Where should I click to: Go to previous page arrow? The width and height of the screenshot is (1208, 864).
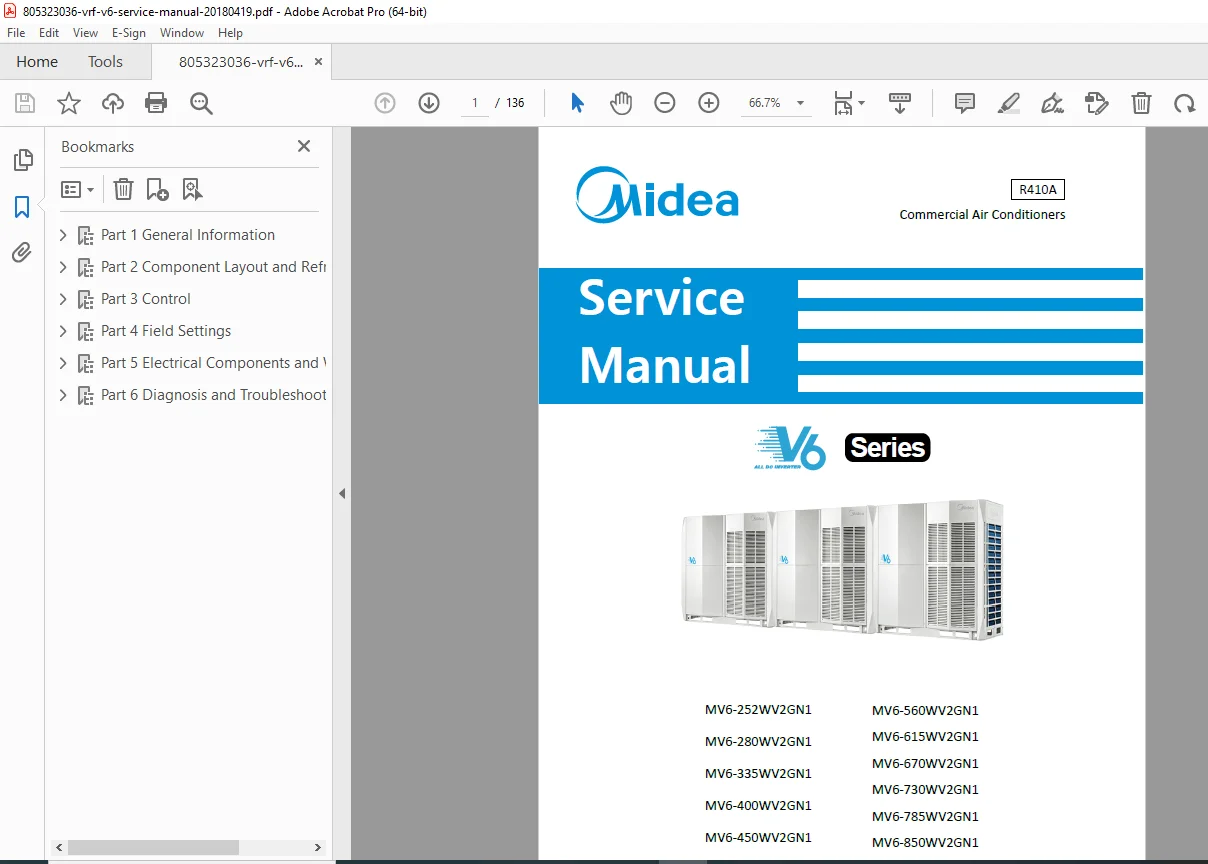click(x=385, y=103)
